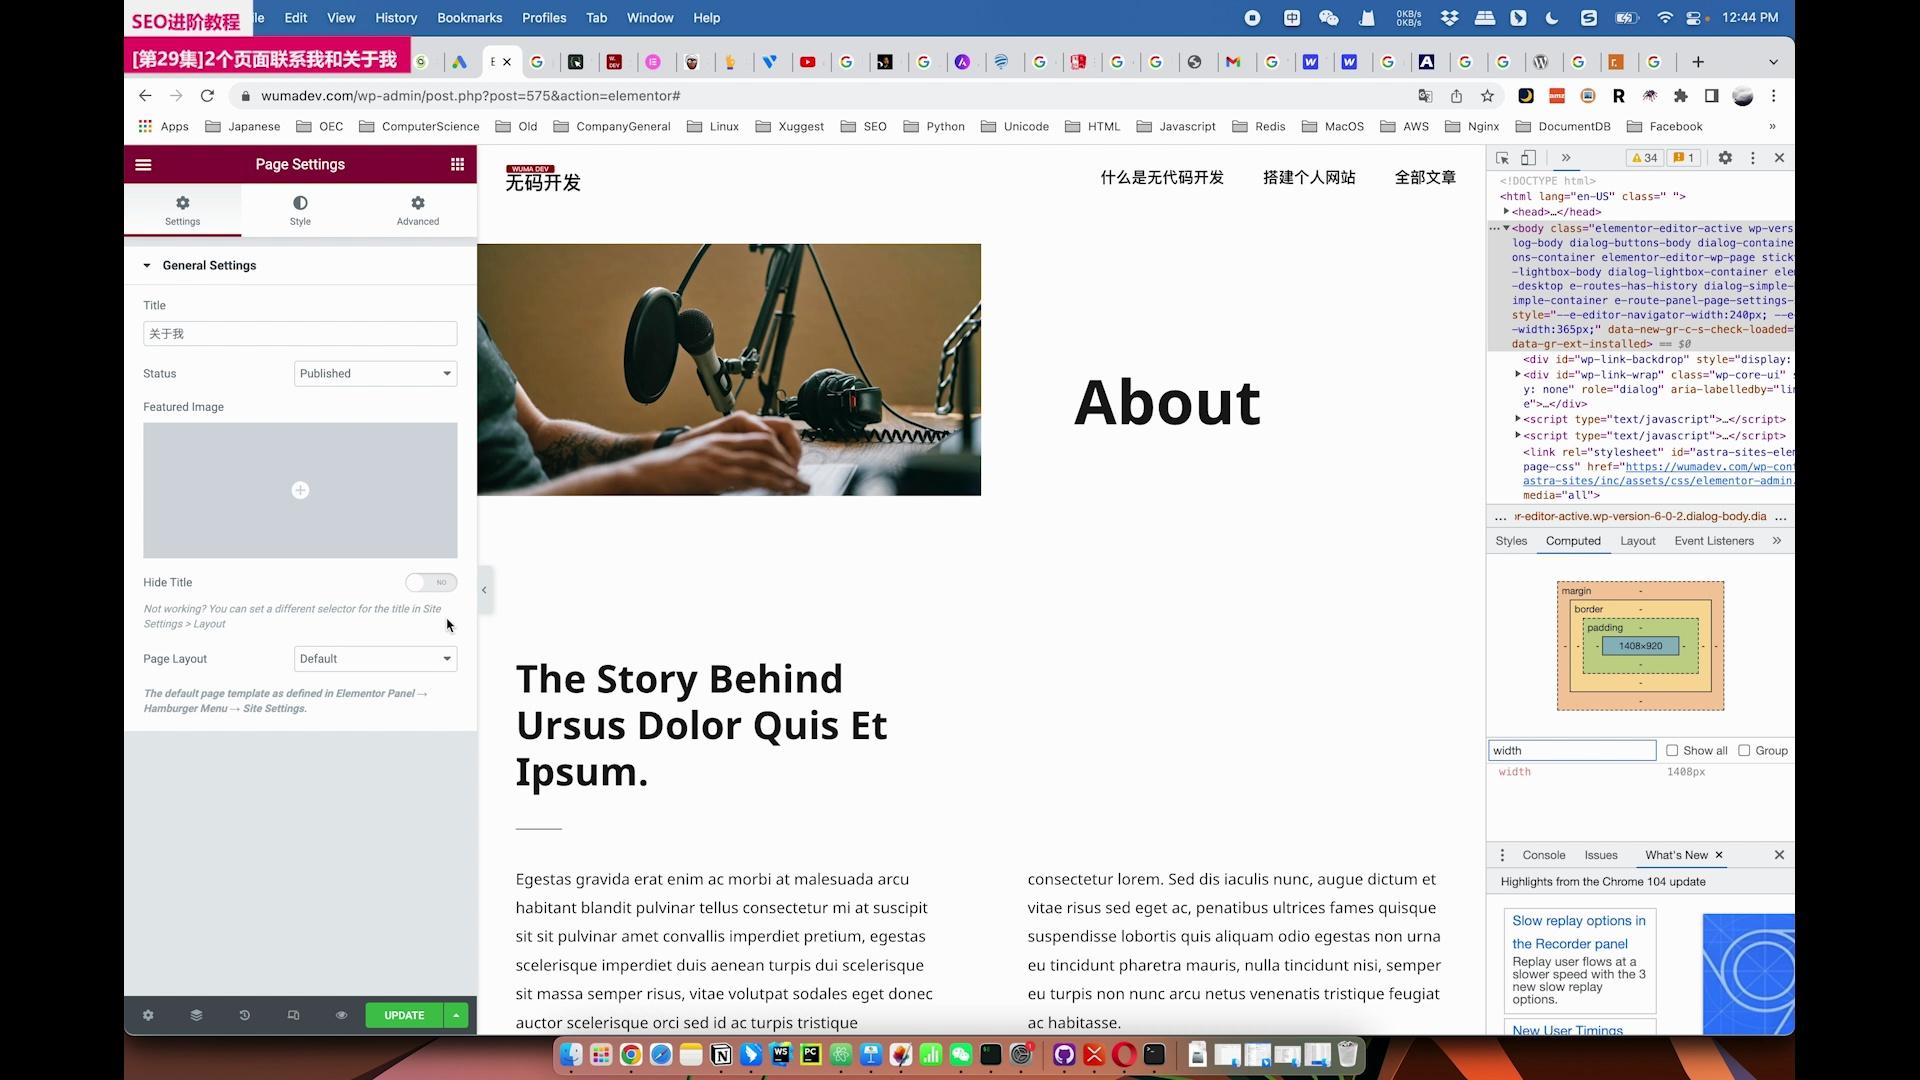
Task: Open the Profiles menu in menu bar
Action: pyautogui.click(x=544, y=18)
